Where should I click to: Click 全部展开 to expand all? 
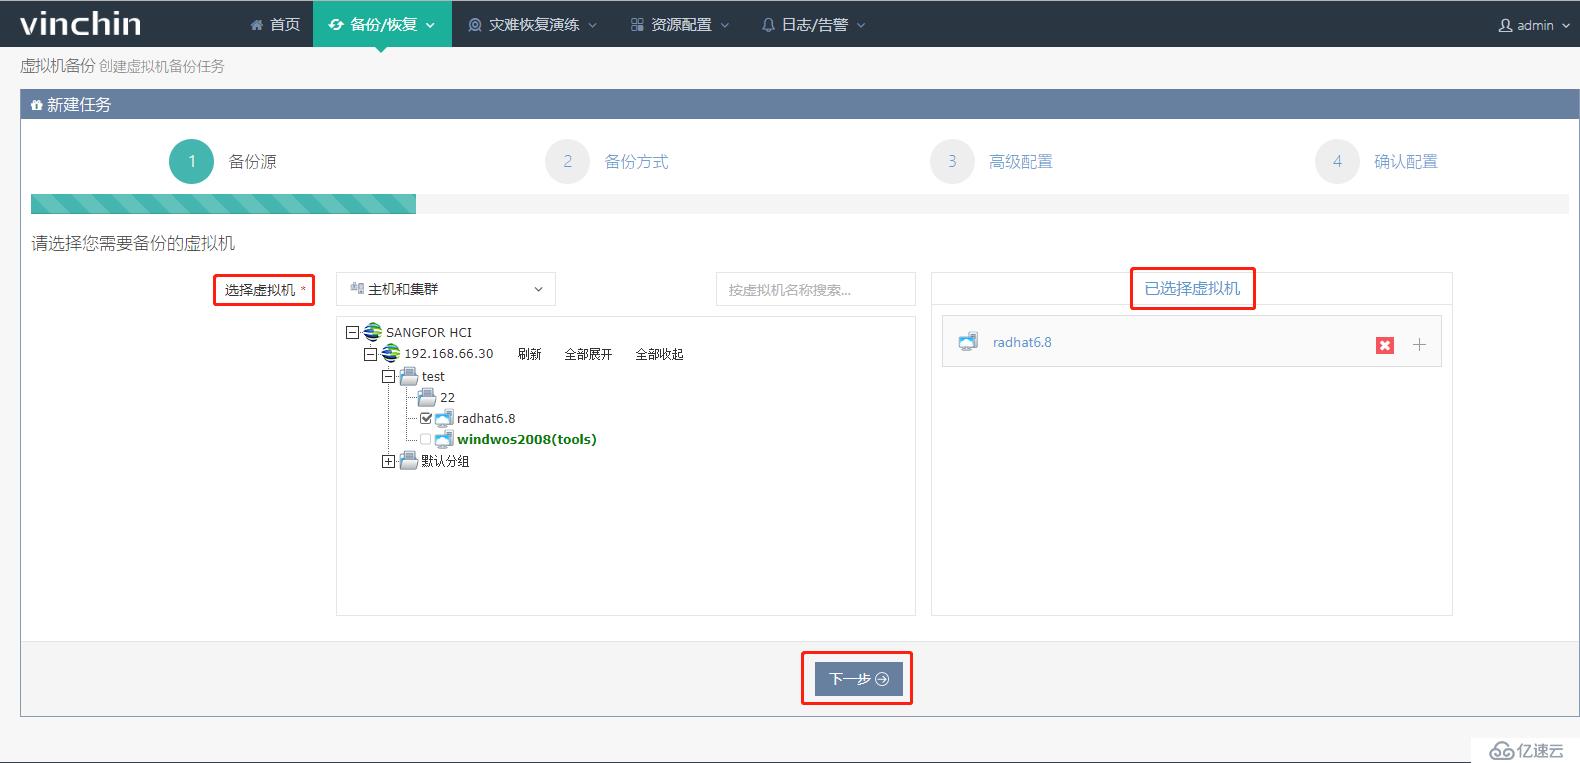[x=588, y=354]
